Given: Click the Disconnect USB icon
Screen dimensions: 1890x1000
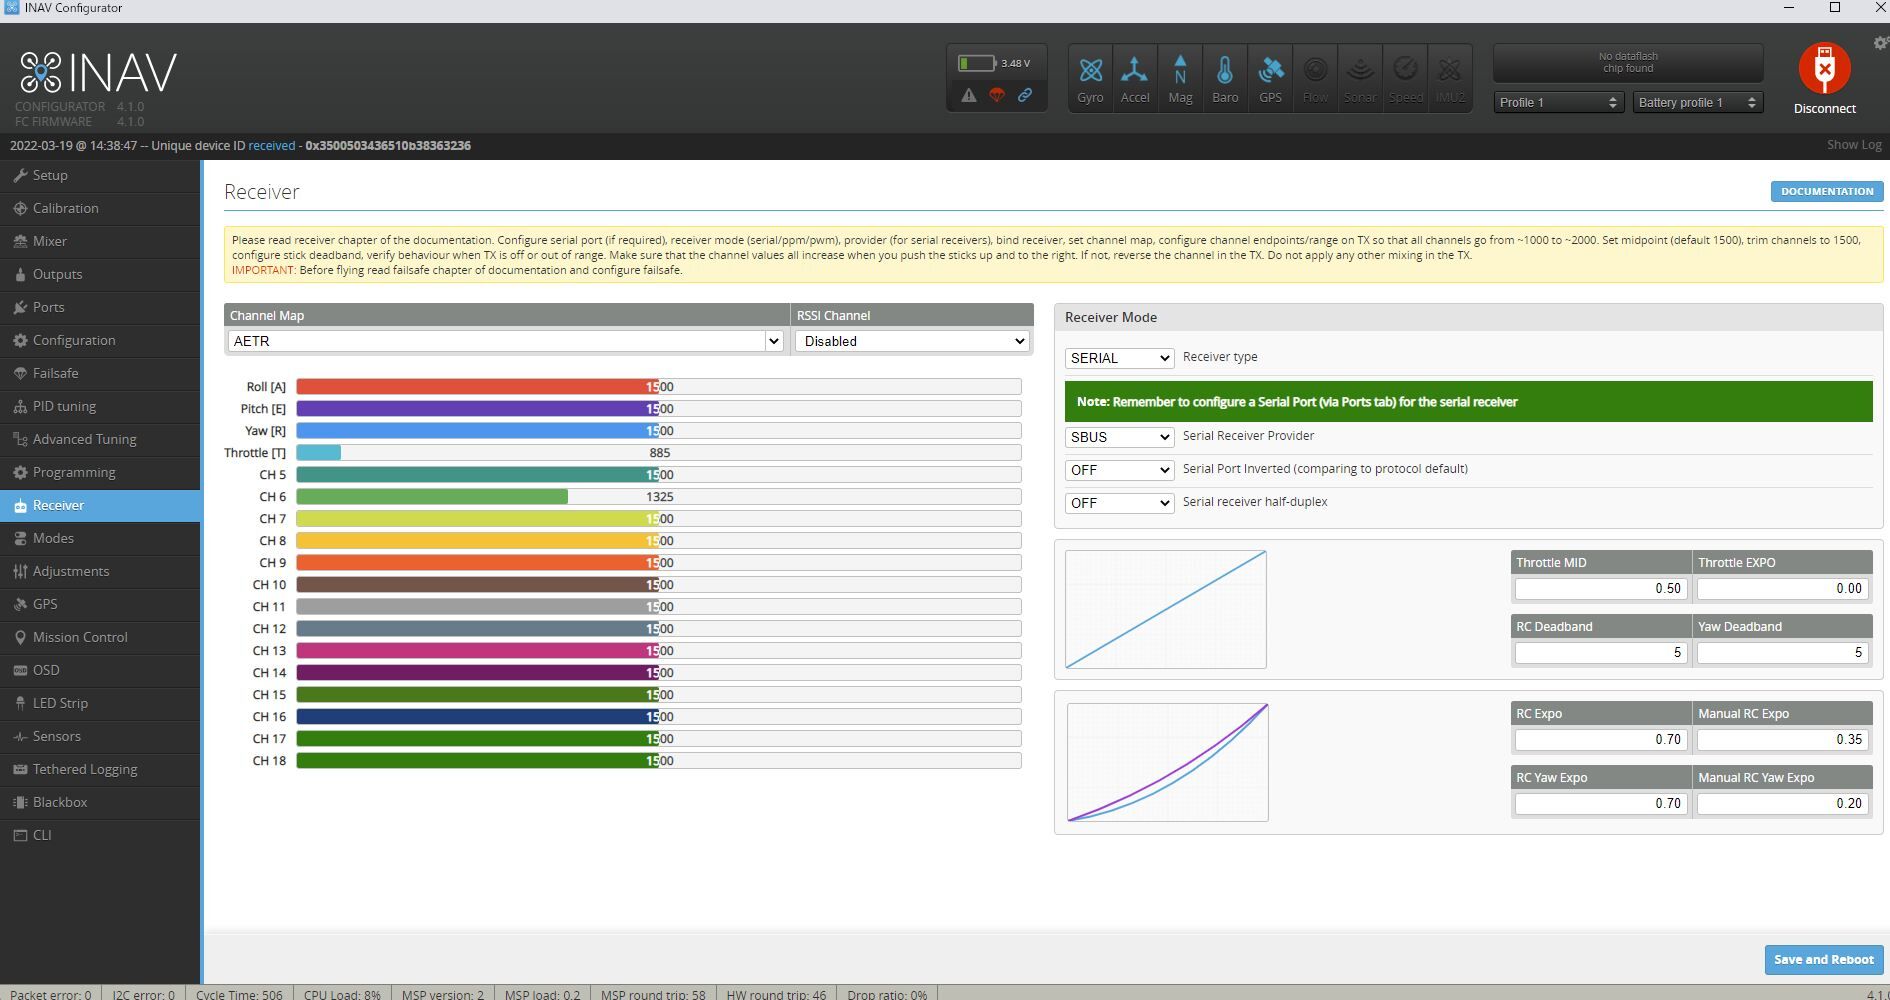Looking at the screenshot, I should tap(1824, 69).
